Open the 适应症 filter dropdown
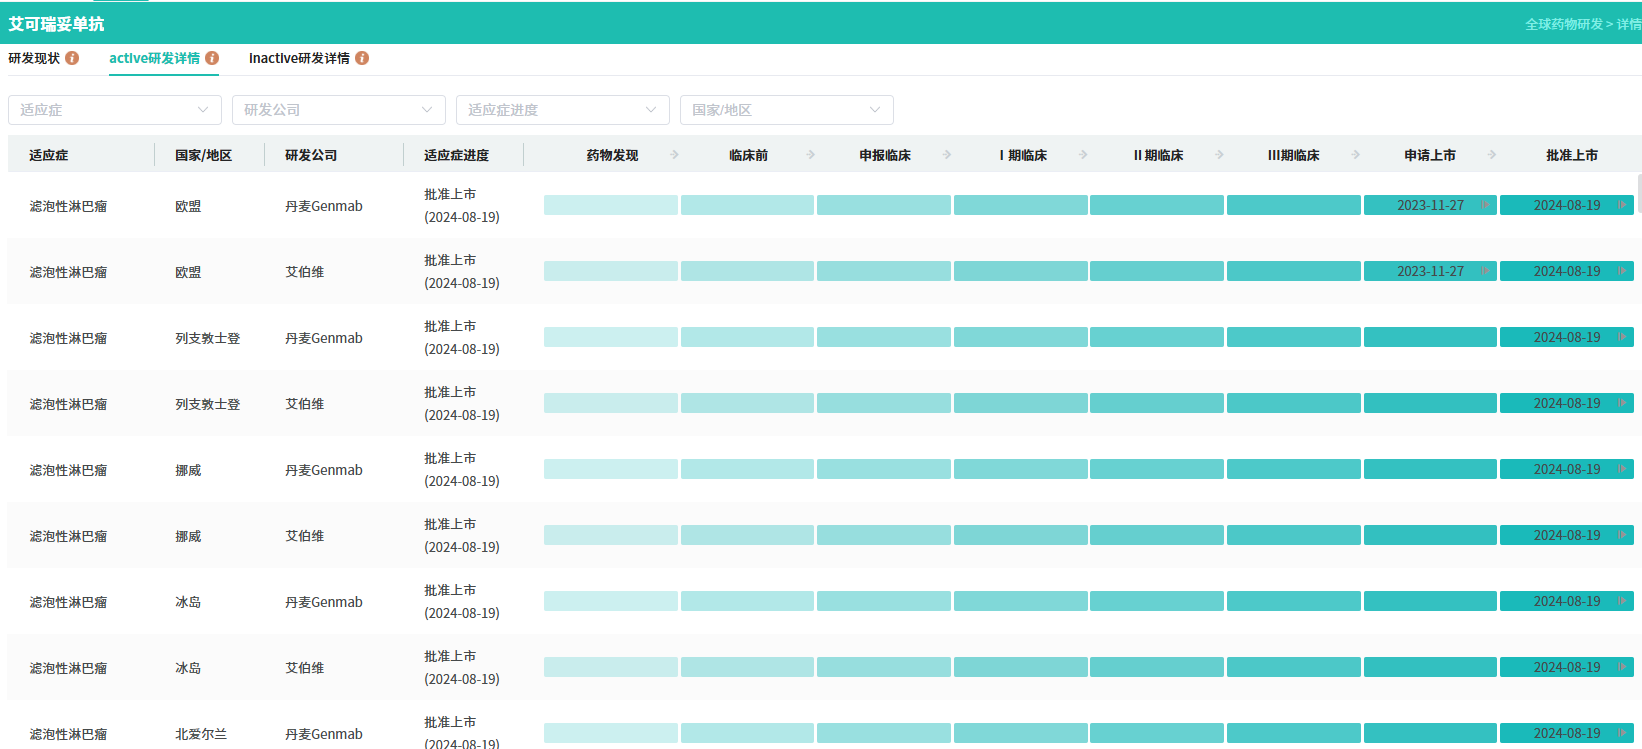The image size is (1642, 749). click(x=115, y=110)
